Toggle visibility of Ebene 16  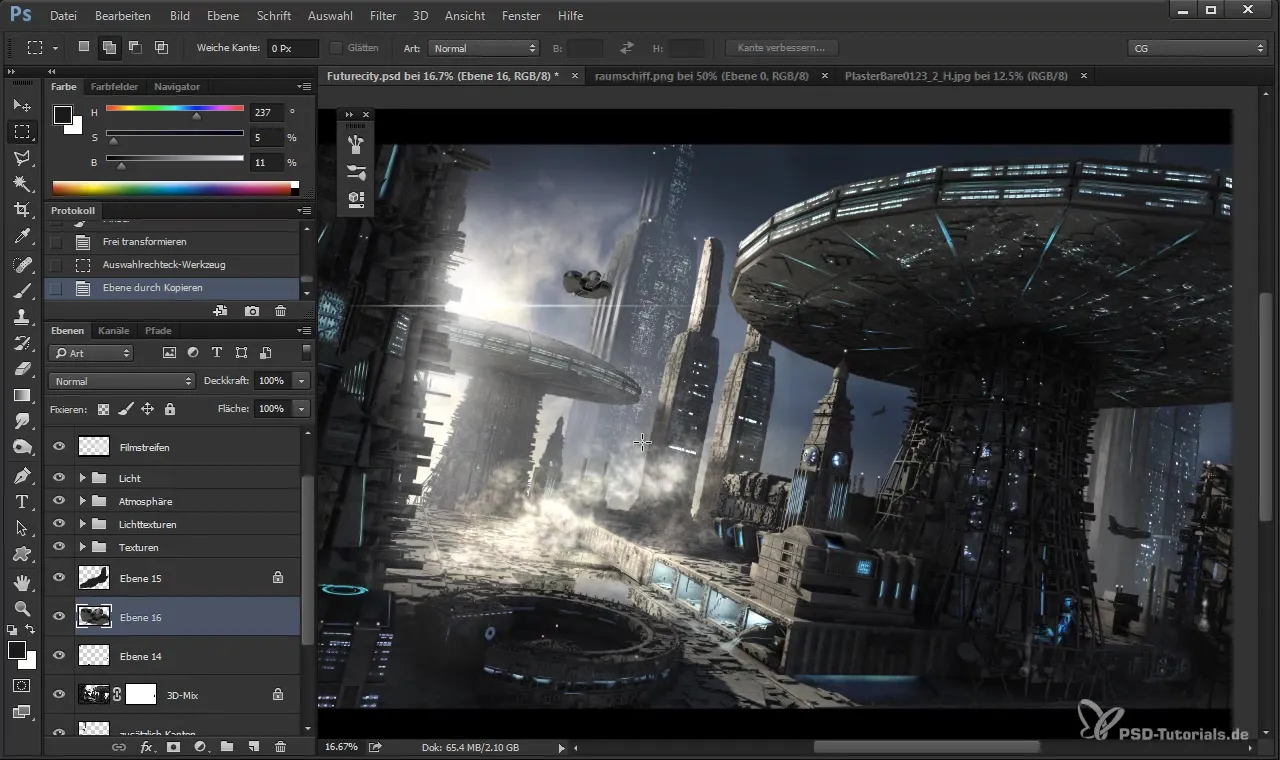[59, 617]
